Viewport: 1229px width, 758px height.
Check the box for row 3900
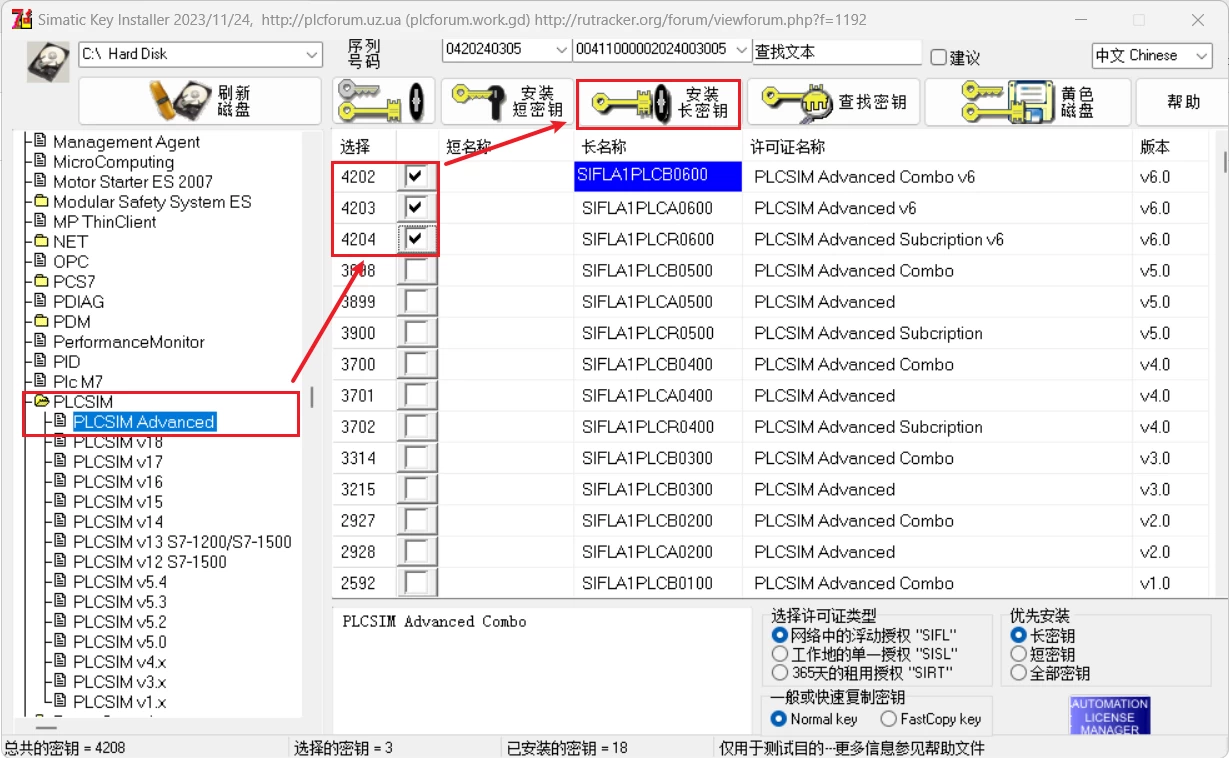click(416, 333)
